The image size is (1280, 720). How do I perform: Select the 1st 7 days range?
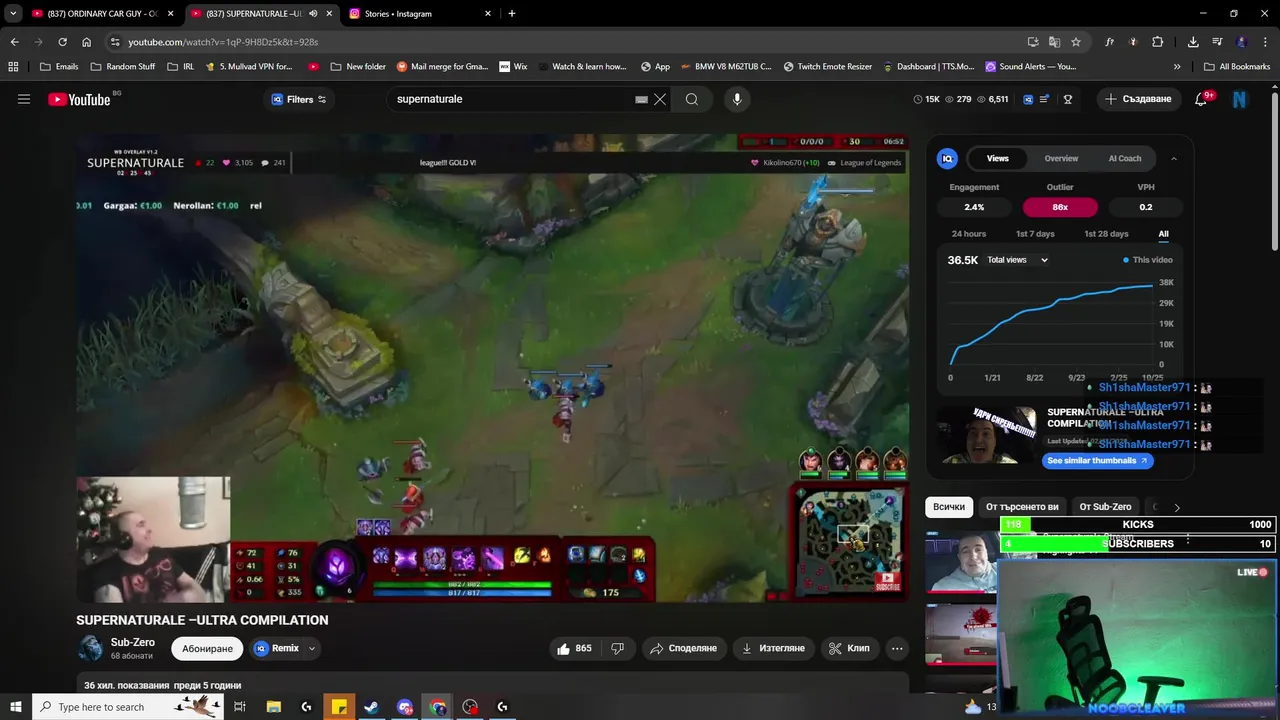pos(1035,234)
